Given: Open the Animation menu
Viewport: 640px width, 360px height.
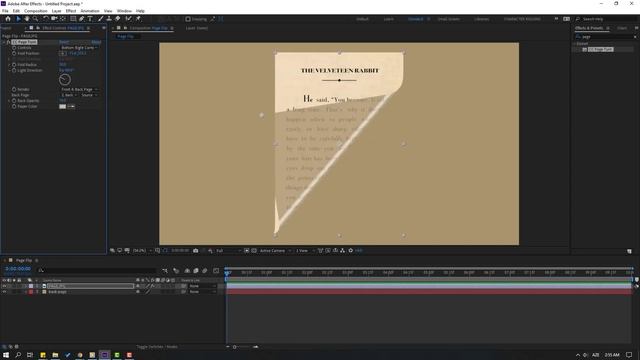Looking at the screenshot, I should [90, 11].
